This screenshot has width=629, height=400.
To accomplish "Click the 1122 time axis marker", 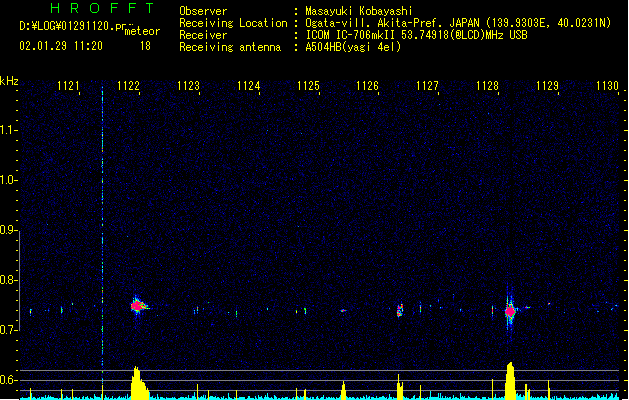I will (128, 86).
